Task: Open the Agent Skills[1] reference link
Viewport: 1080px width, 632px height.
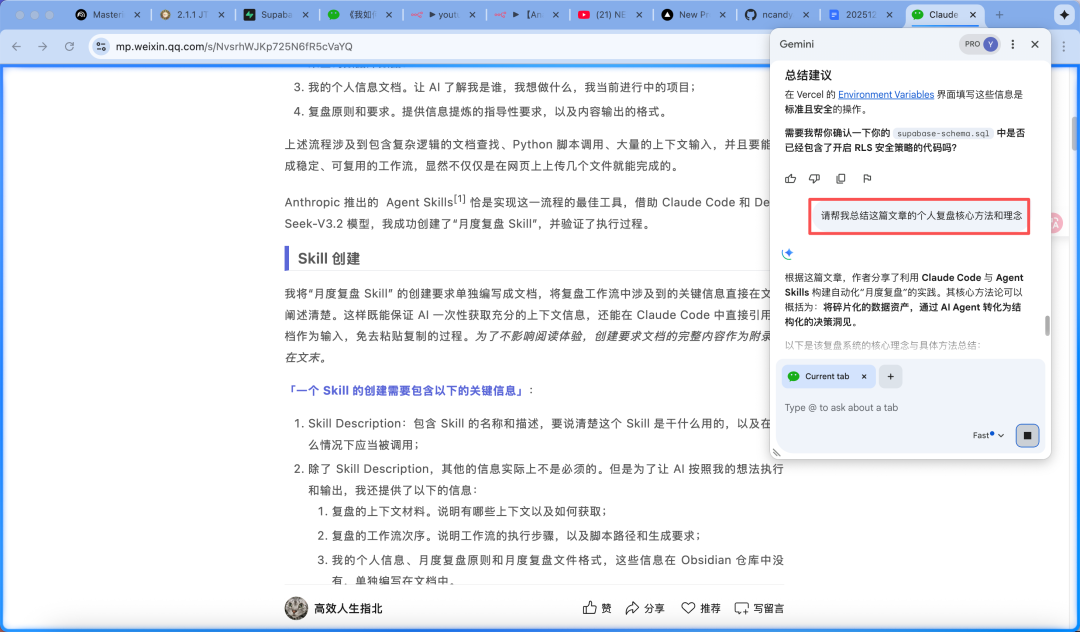Action: tap(426, 202)
